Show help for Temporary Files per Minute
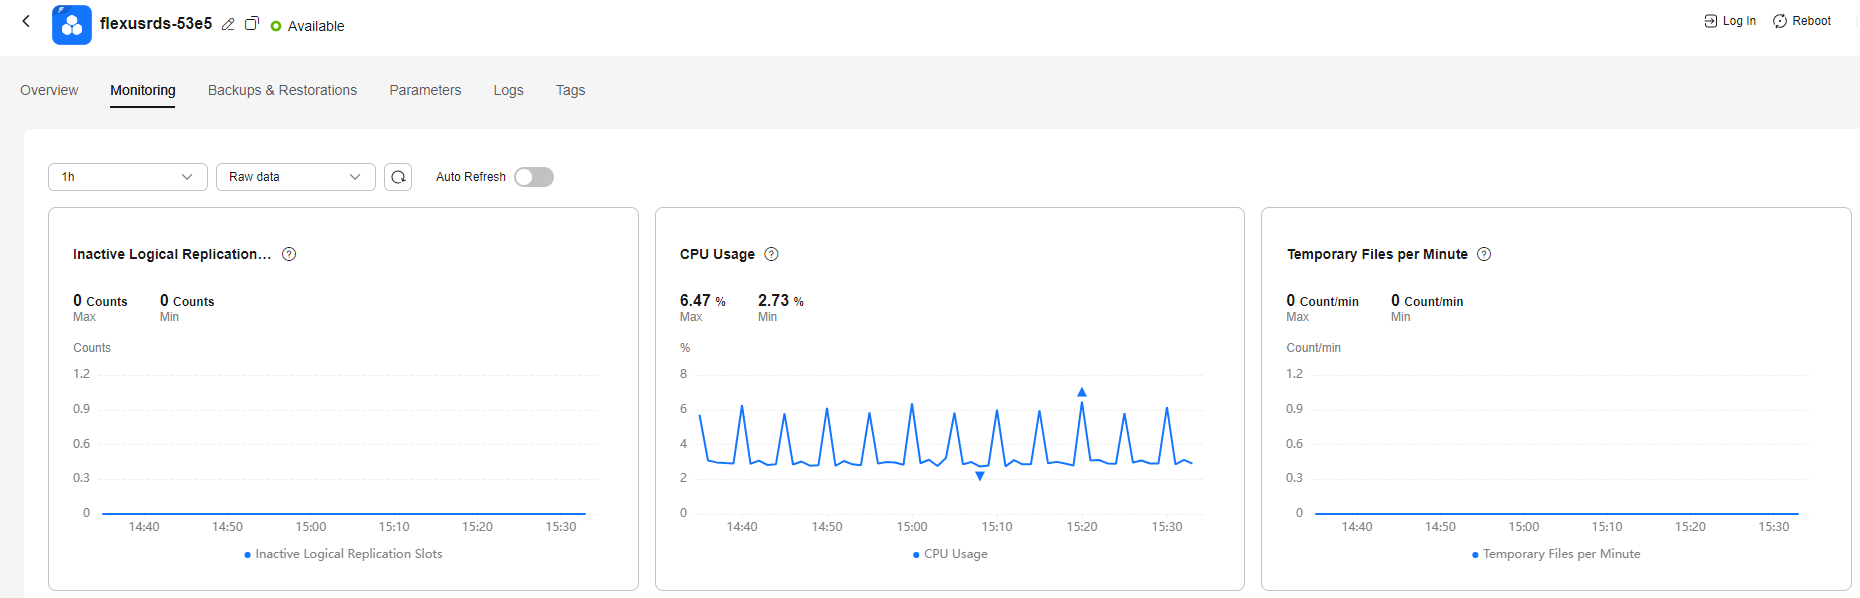The width and height of the screenshot is (1860, 598). click(x=1484, y=254)
